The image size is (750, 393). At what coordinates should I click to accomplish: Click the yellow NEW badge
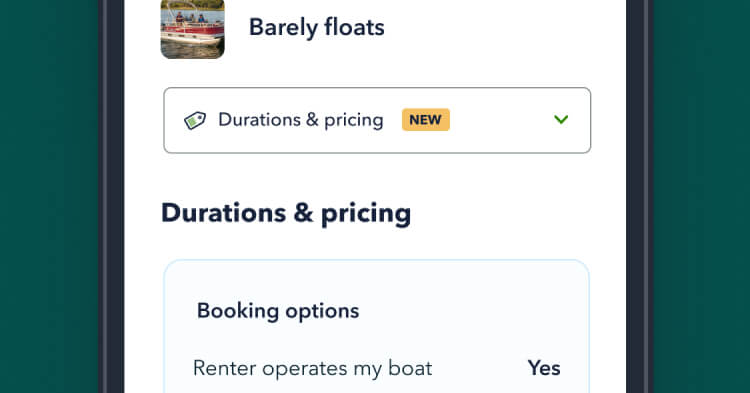pyautogui.click(x=426, y=120)
